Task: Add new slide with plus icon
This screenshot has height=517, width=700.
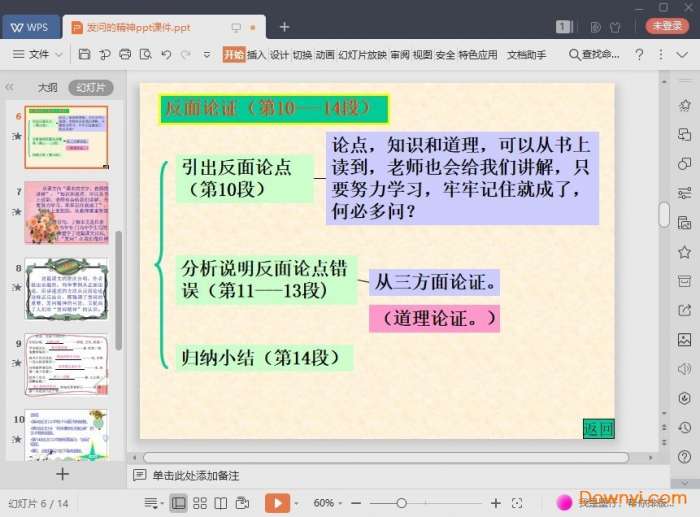Action: (62, 474)
